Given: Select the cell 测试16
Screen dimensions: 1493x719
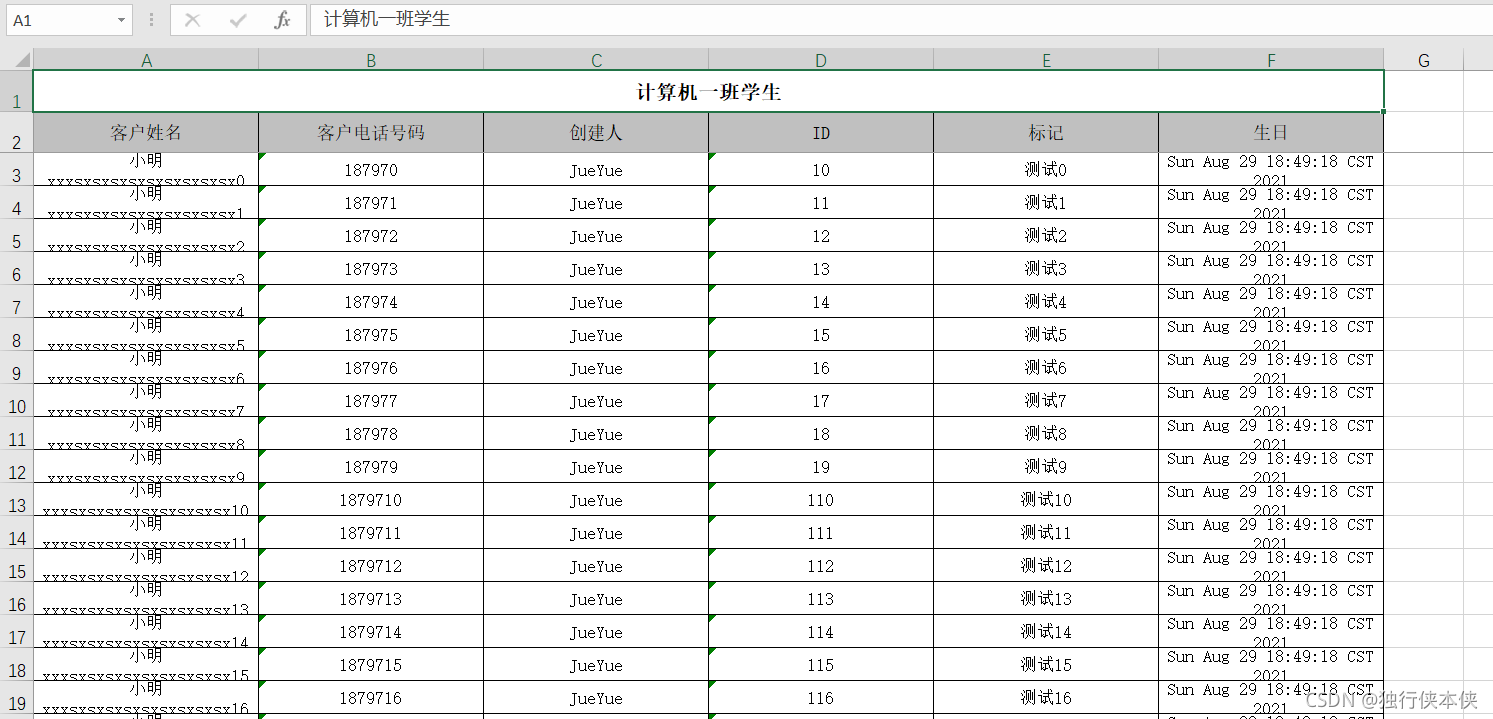Looking at the screenshot, I should point(1046,697).
